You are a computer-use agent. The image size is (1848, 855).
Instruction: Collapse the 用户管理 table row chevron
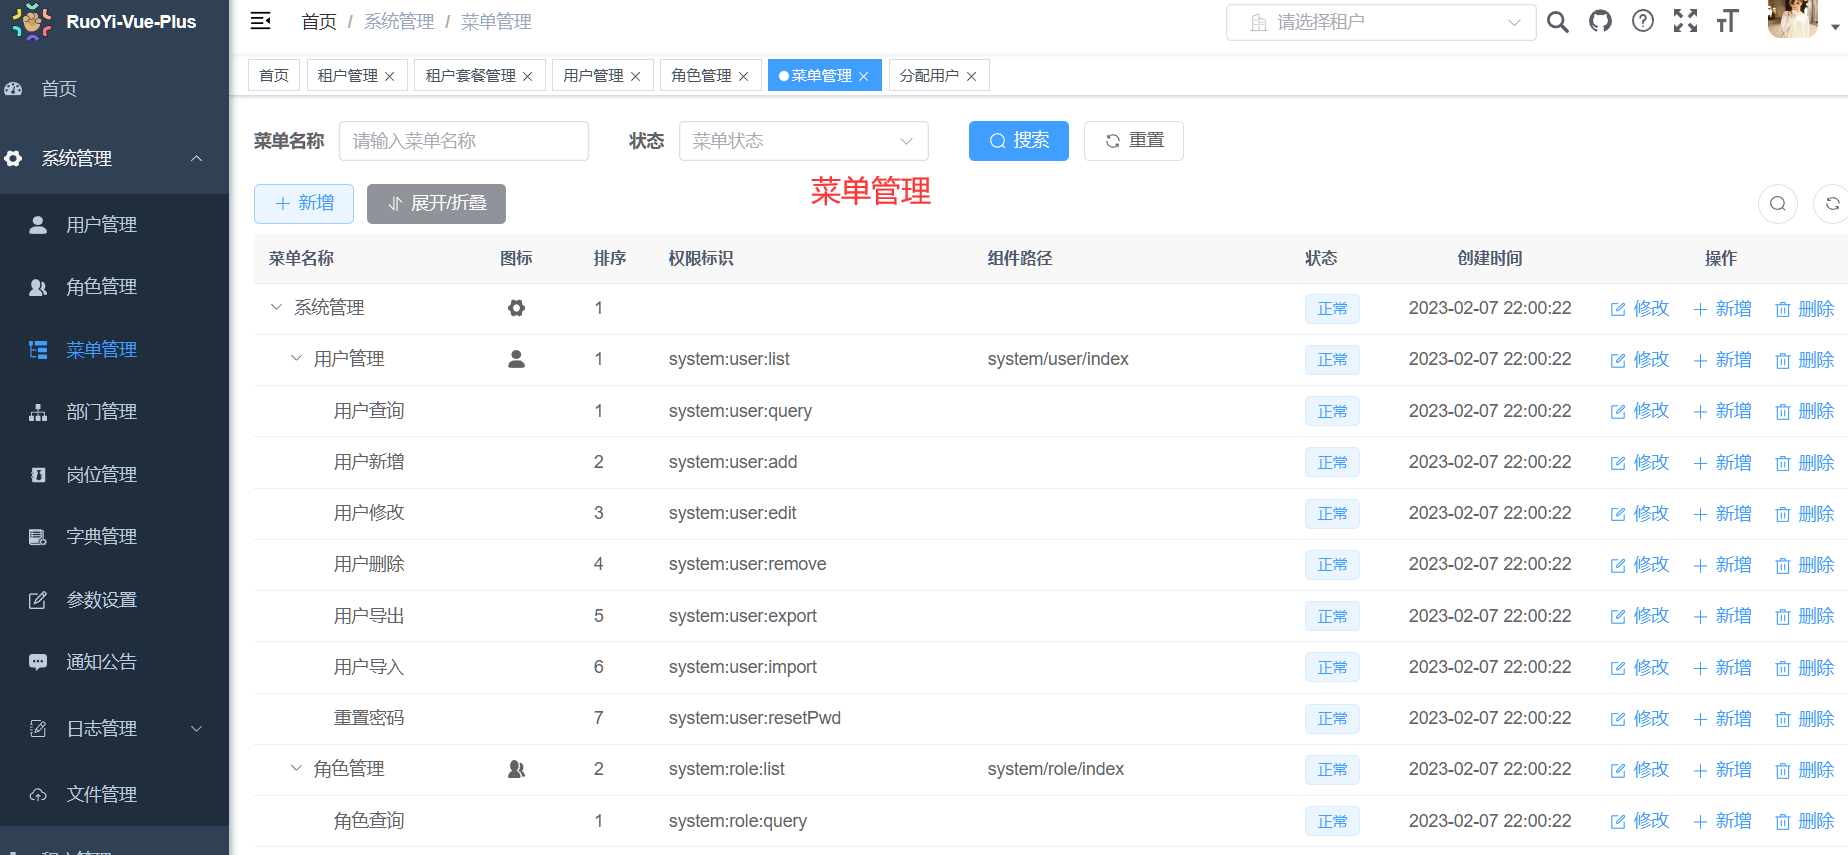tap(296, 358)
